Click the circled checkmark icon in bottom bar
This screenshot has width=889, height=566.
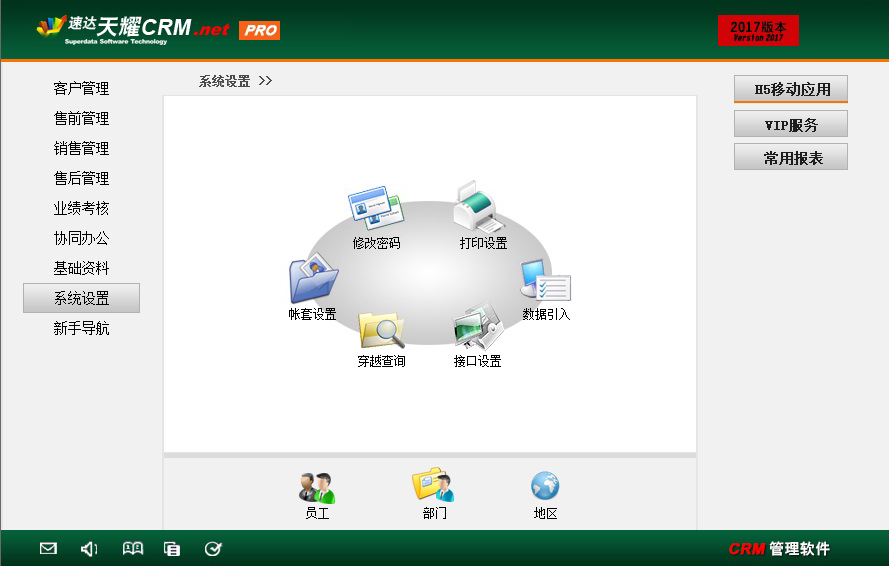[213, 548]
